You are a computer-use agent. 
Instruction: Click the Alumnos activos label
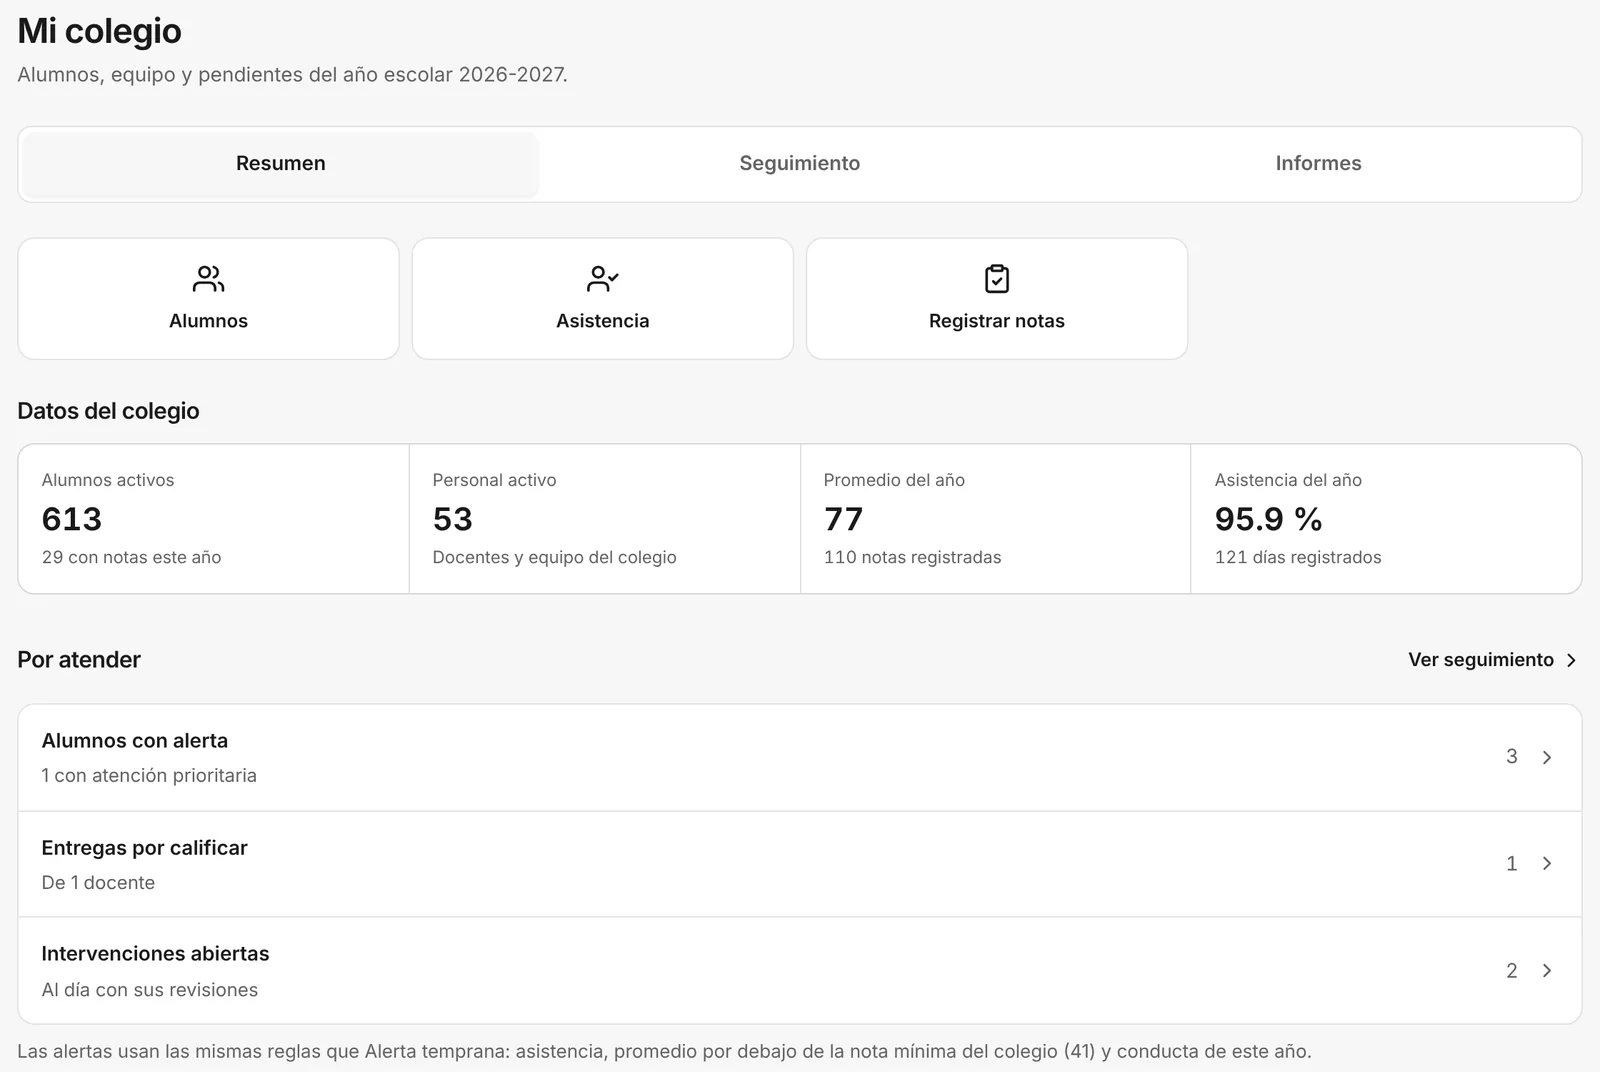(x=108, y=480)
